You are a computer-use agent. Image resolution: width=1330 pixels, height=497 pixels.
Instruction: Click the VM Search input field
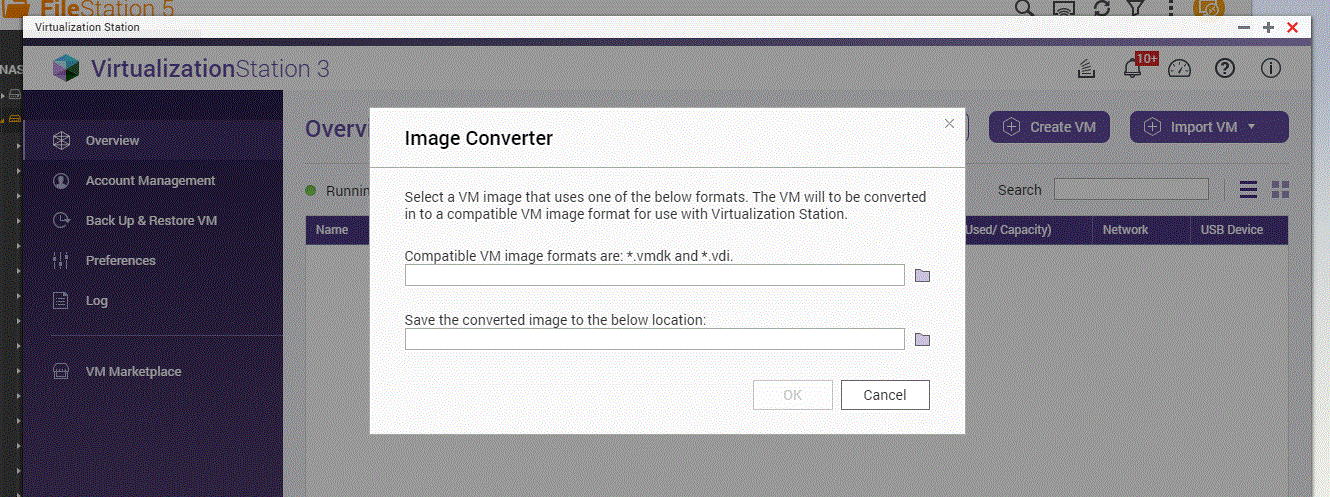(1131, 190)
